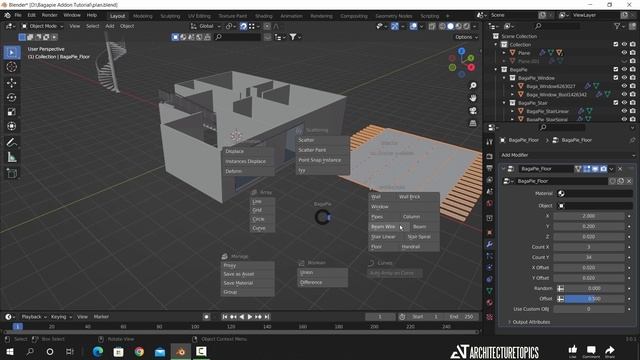The width and height of the screenshot is (640, 360).
Task: Toggle render visibility camera on BagaPie_Floor modifier
Action: pos(603,169)
